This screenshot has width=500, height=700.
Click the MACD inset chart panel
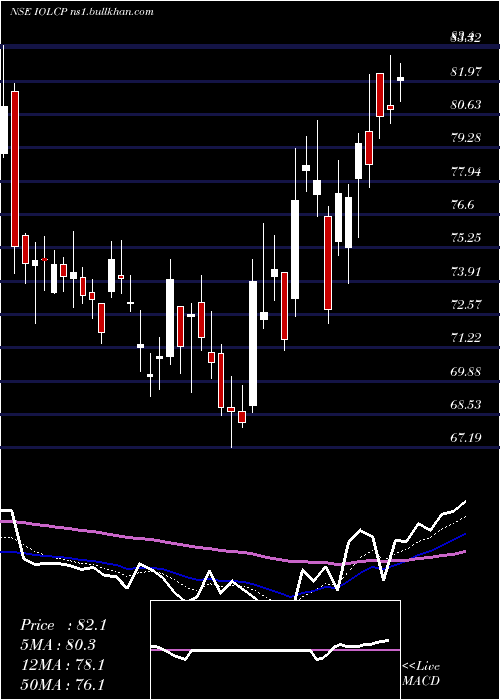275,650
